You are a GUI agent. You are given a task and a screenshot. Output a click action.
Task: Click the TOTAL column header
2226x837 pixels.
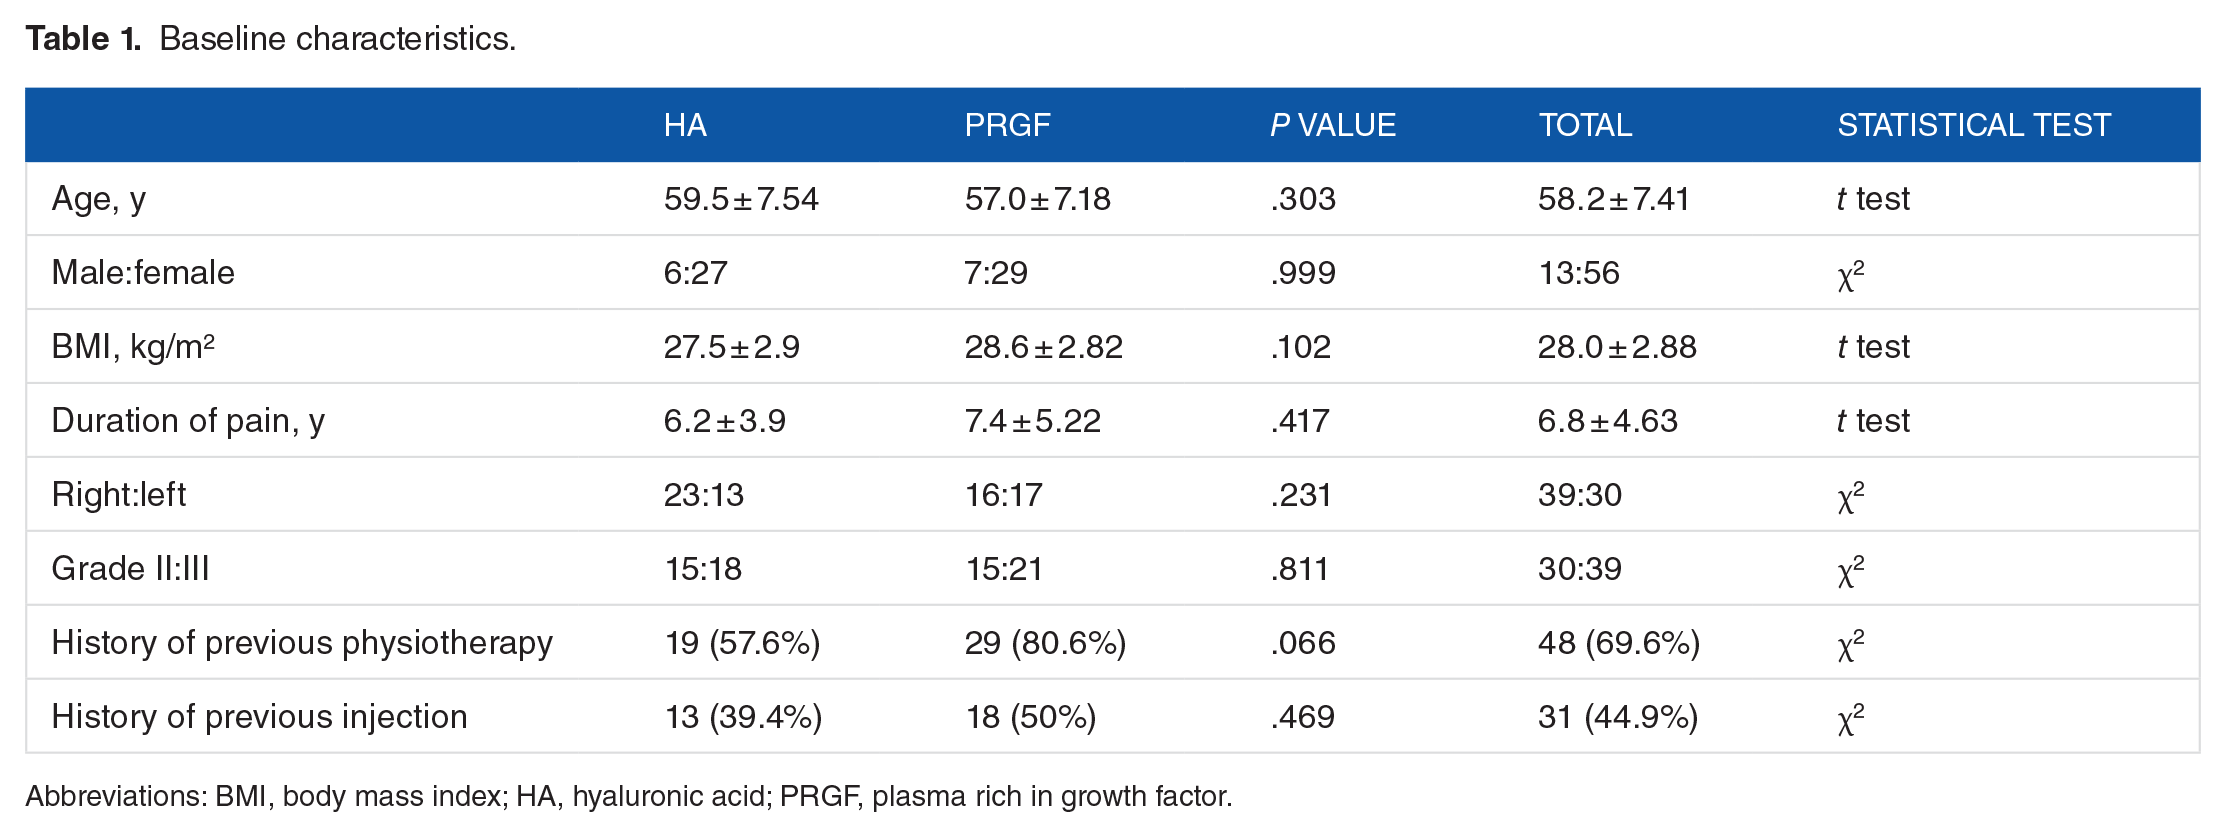point(1585,125)
